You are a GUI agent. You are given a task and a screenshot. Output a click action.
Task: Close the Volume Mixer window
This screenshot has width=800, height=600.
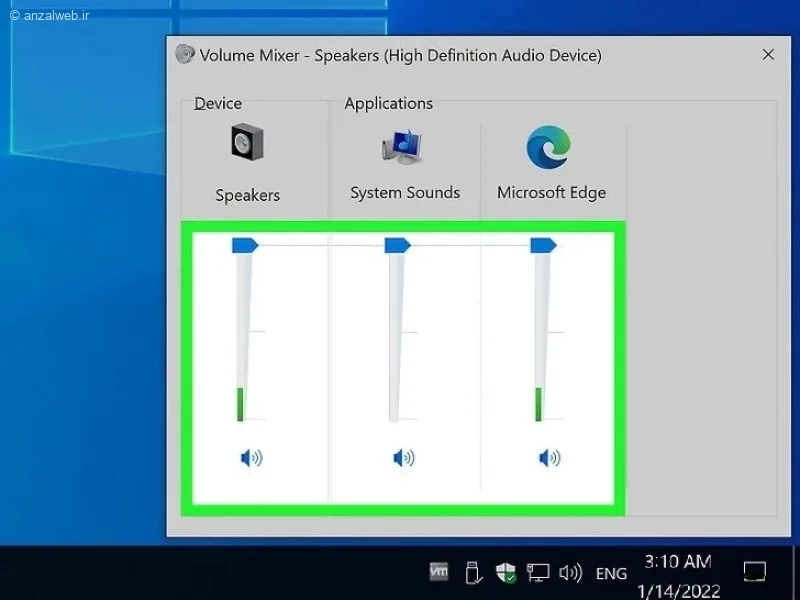(768, 55)
